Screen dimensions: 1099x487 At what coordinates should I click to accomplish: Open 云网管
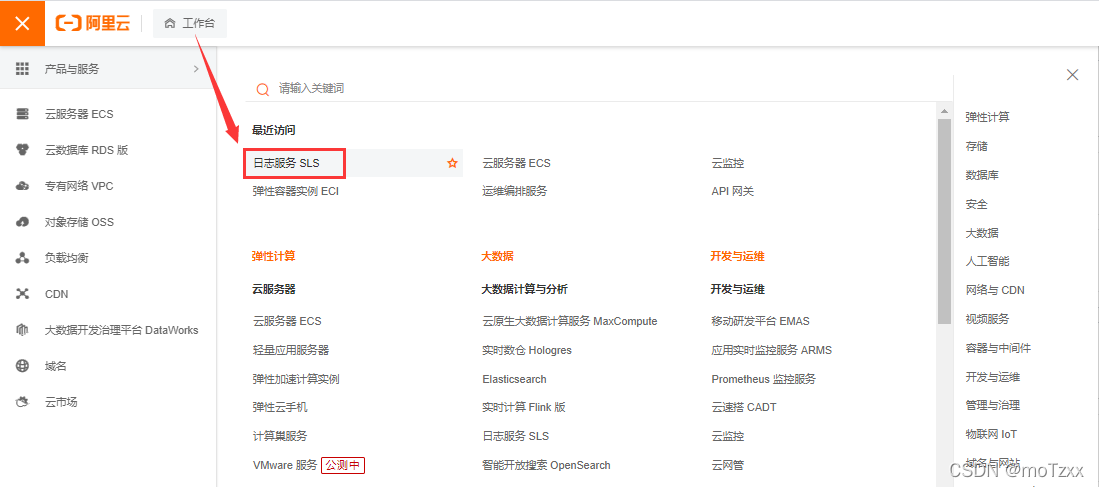(728, 465)
